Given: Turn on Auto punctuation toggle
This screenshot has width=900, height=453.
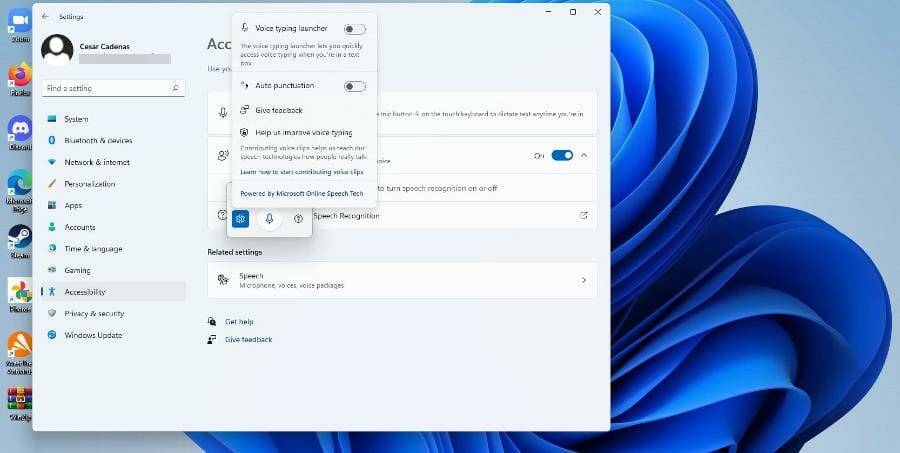Looking at the screenshot, I should click(354, 86).
